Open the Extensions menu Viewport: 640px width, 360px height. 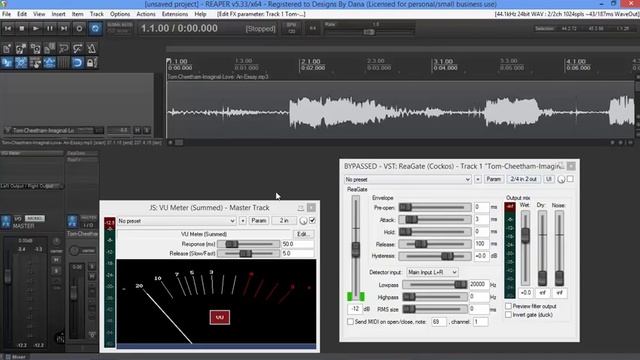pos(175,14)
